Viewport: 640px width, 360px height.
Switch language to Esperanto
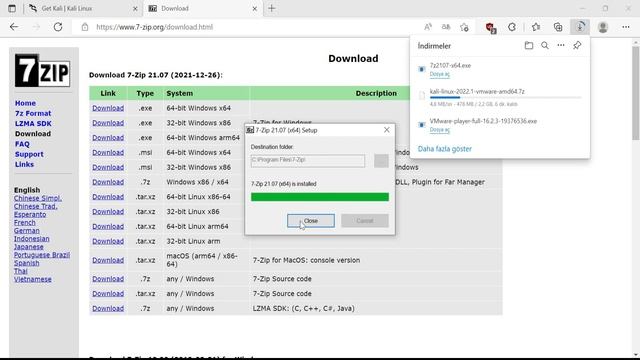pos(30,215)
